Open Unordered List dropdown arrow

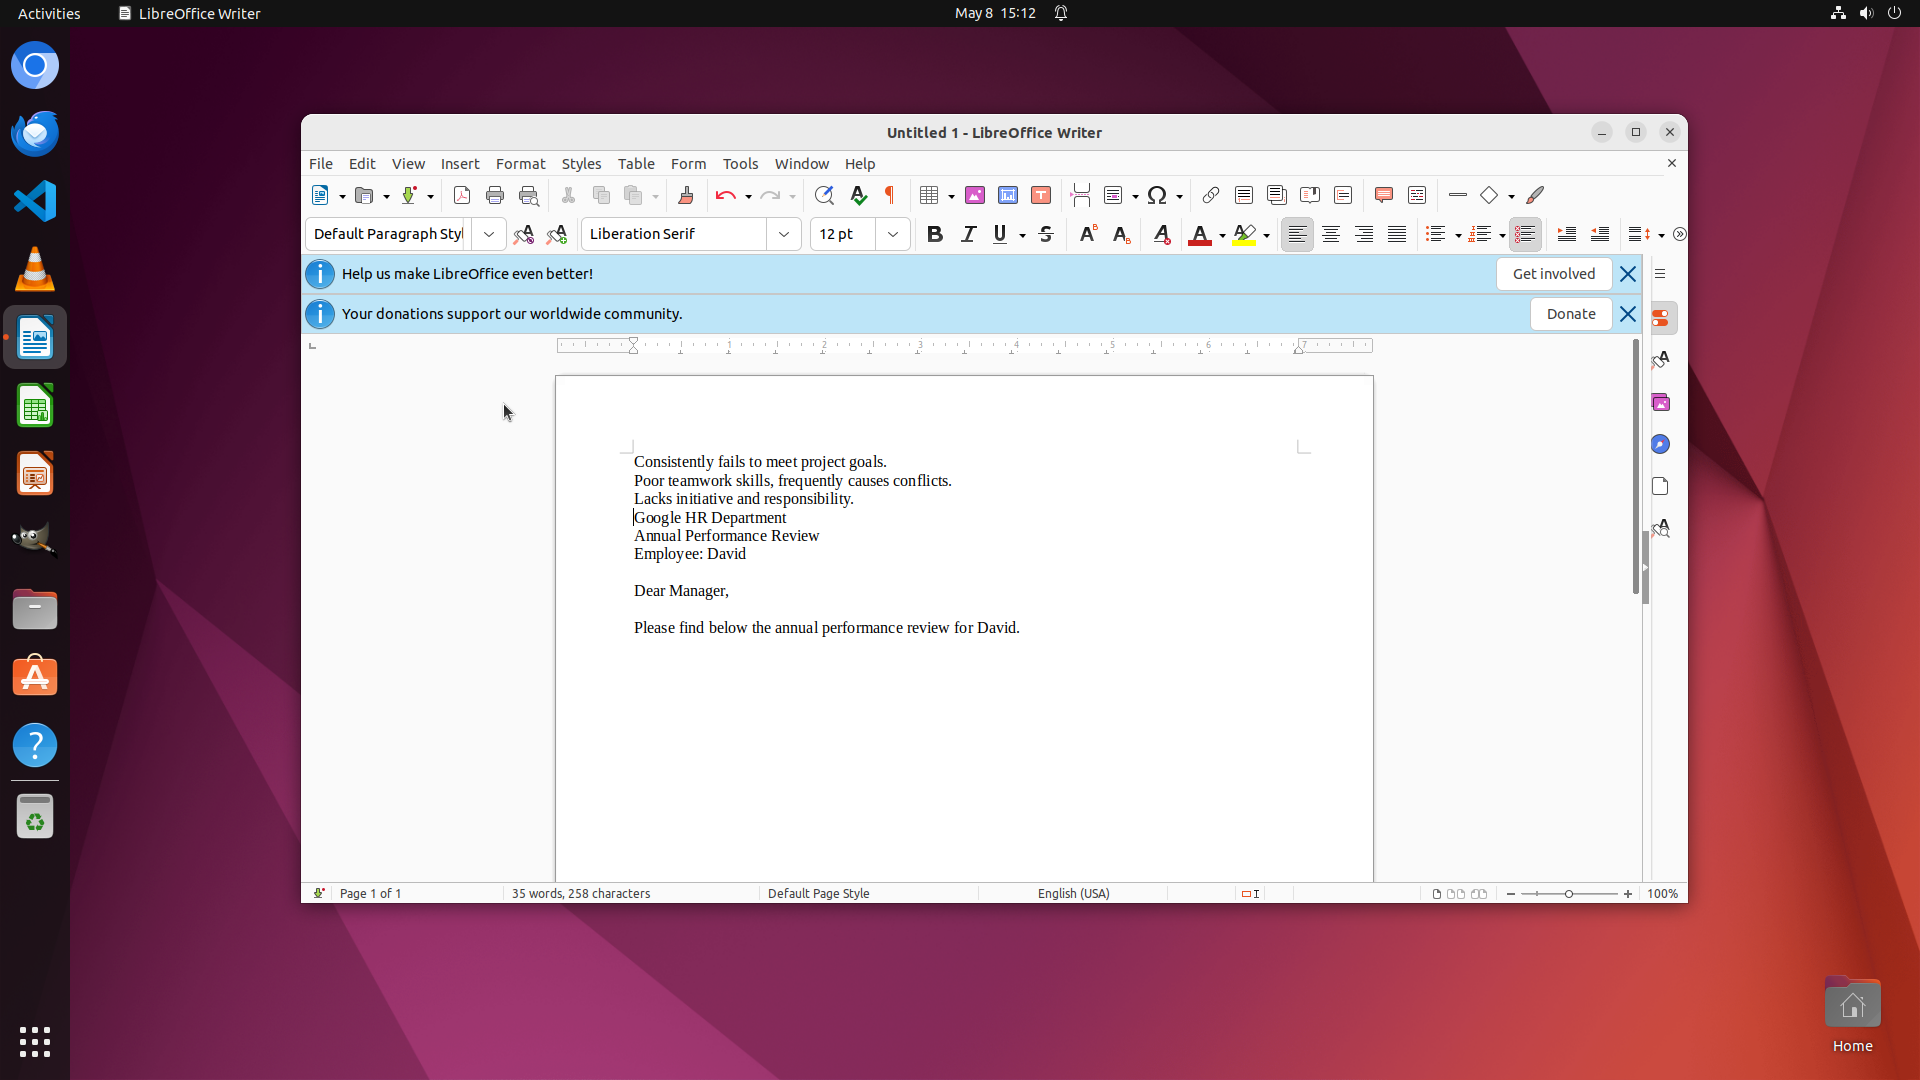[x=1458, y=235]
